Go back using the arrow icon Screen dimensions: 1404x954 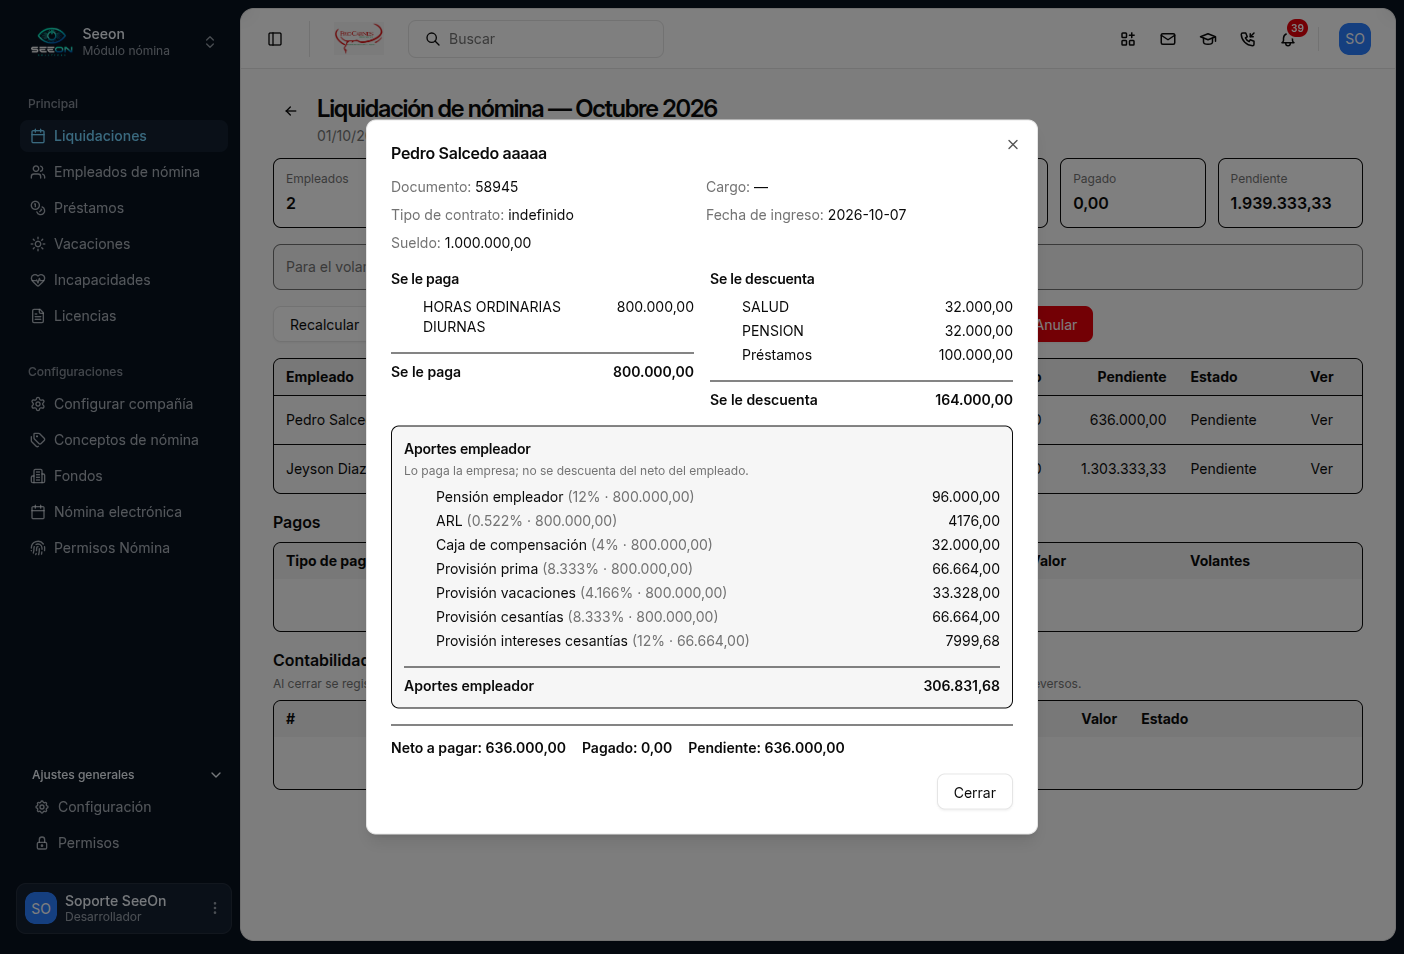click(291, 111)
